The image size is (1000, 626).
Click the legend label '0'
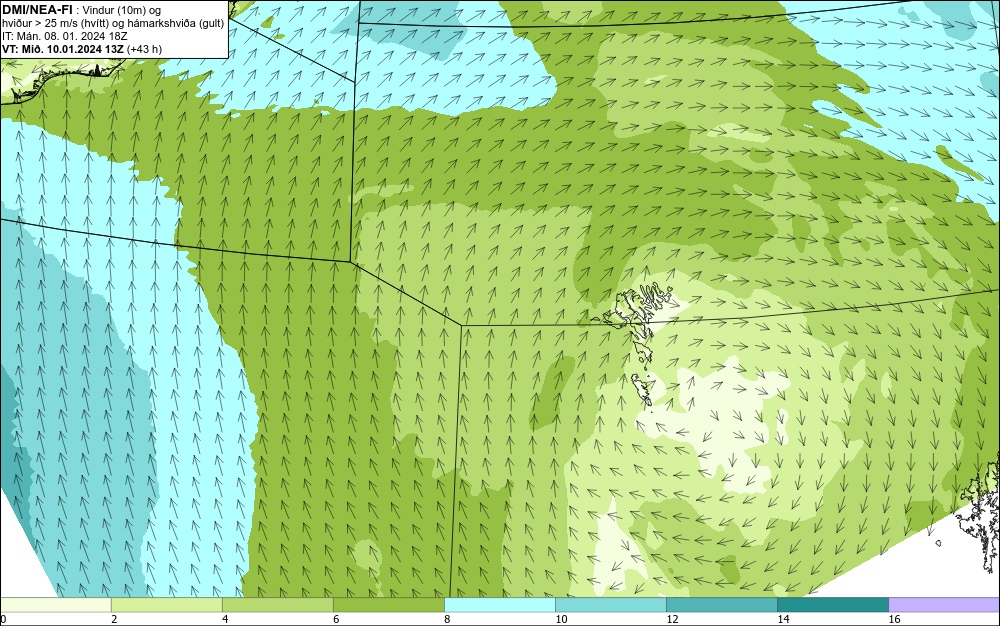[x=3, y=619]
